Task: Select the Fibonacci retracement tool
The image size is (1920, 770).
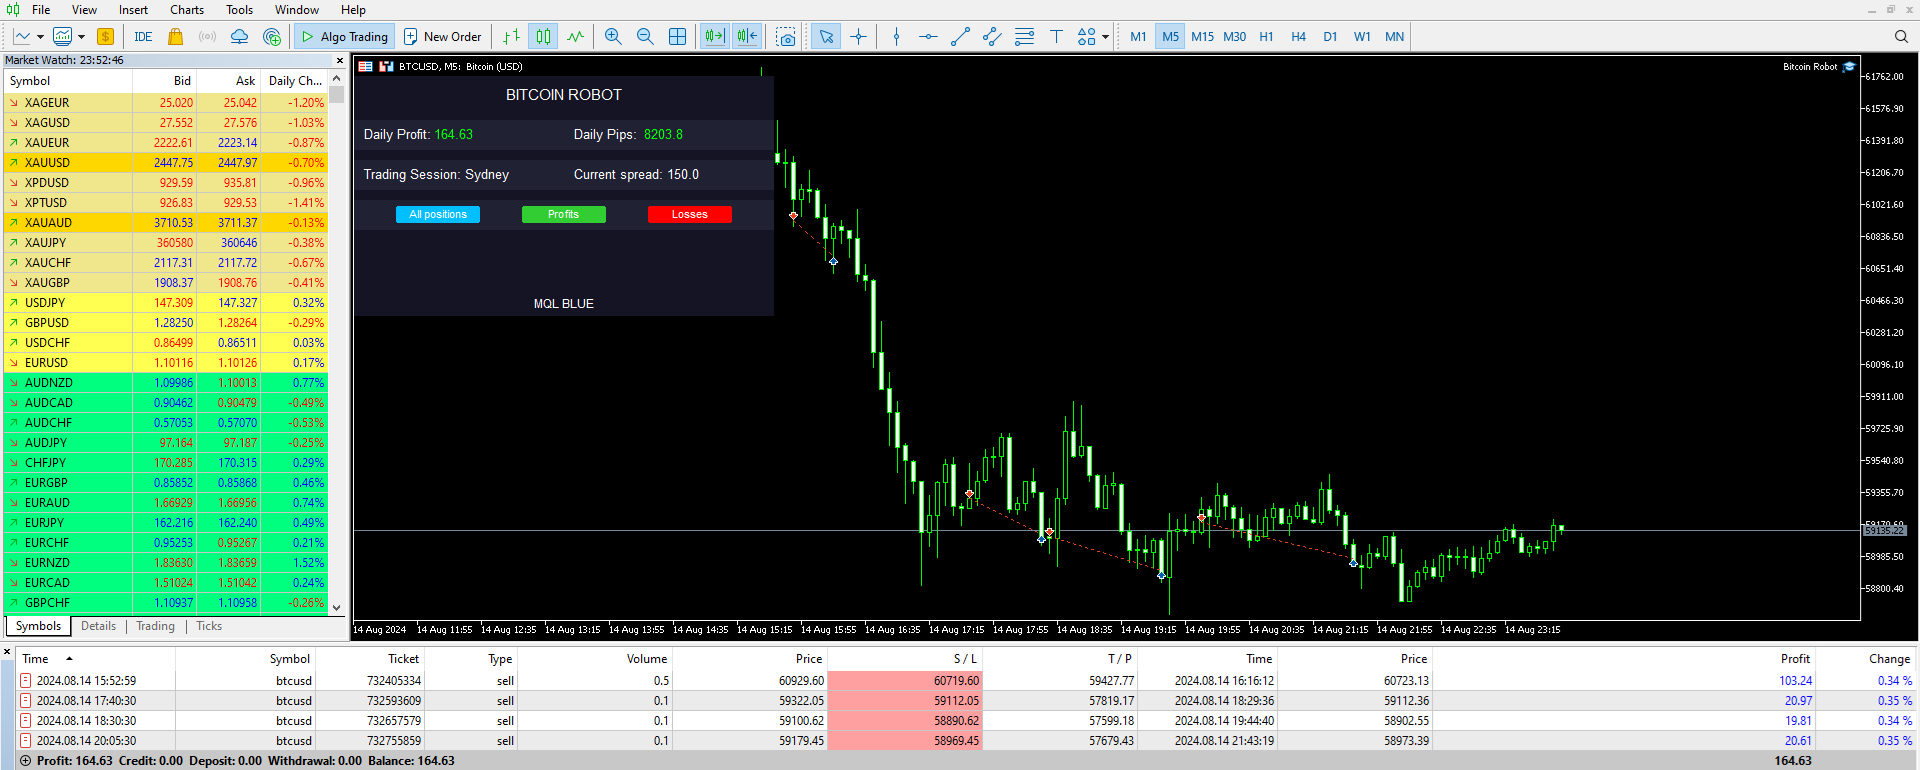Action: (x=1024, y=37)
